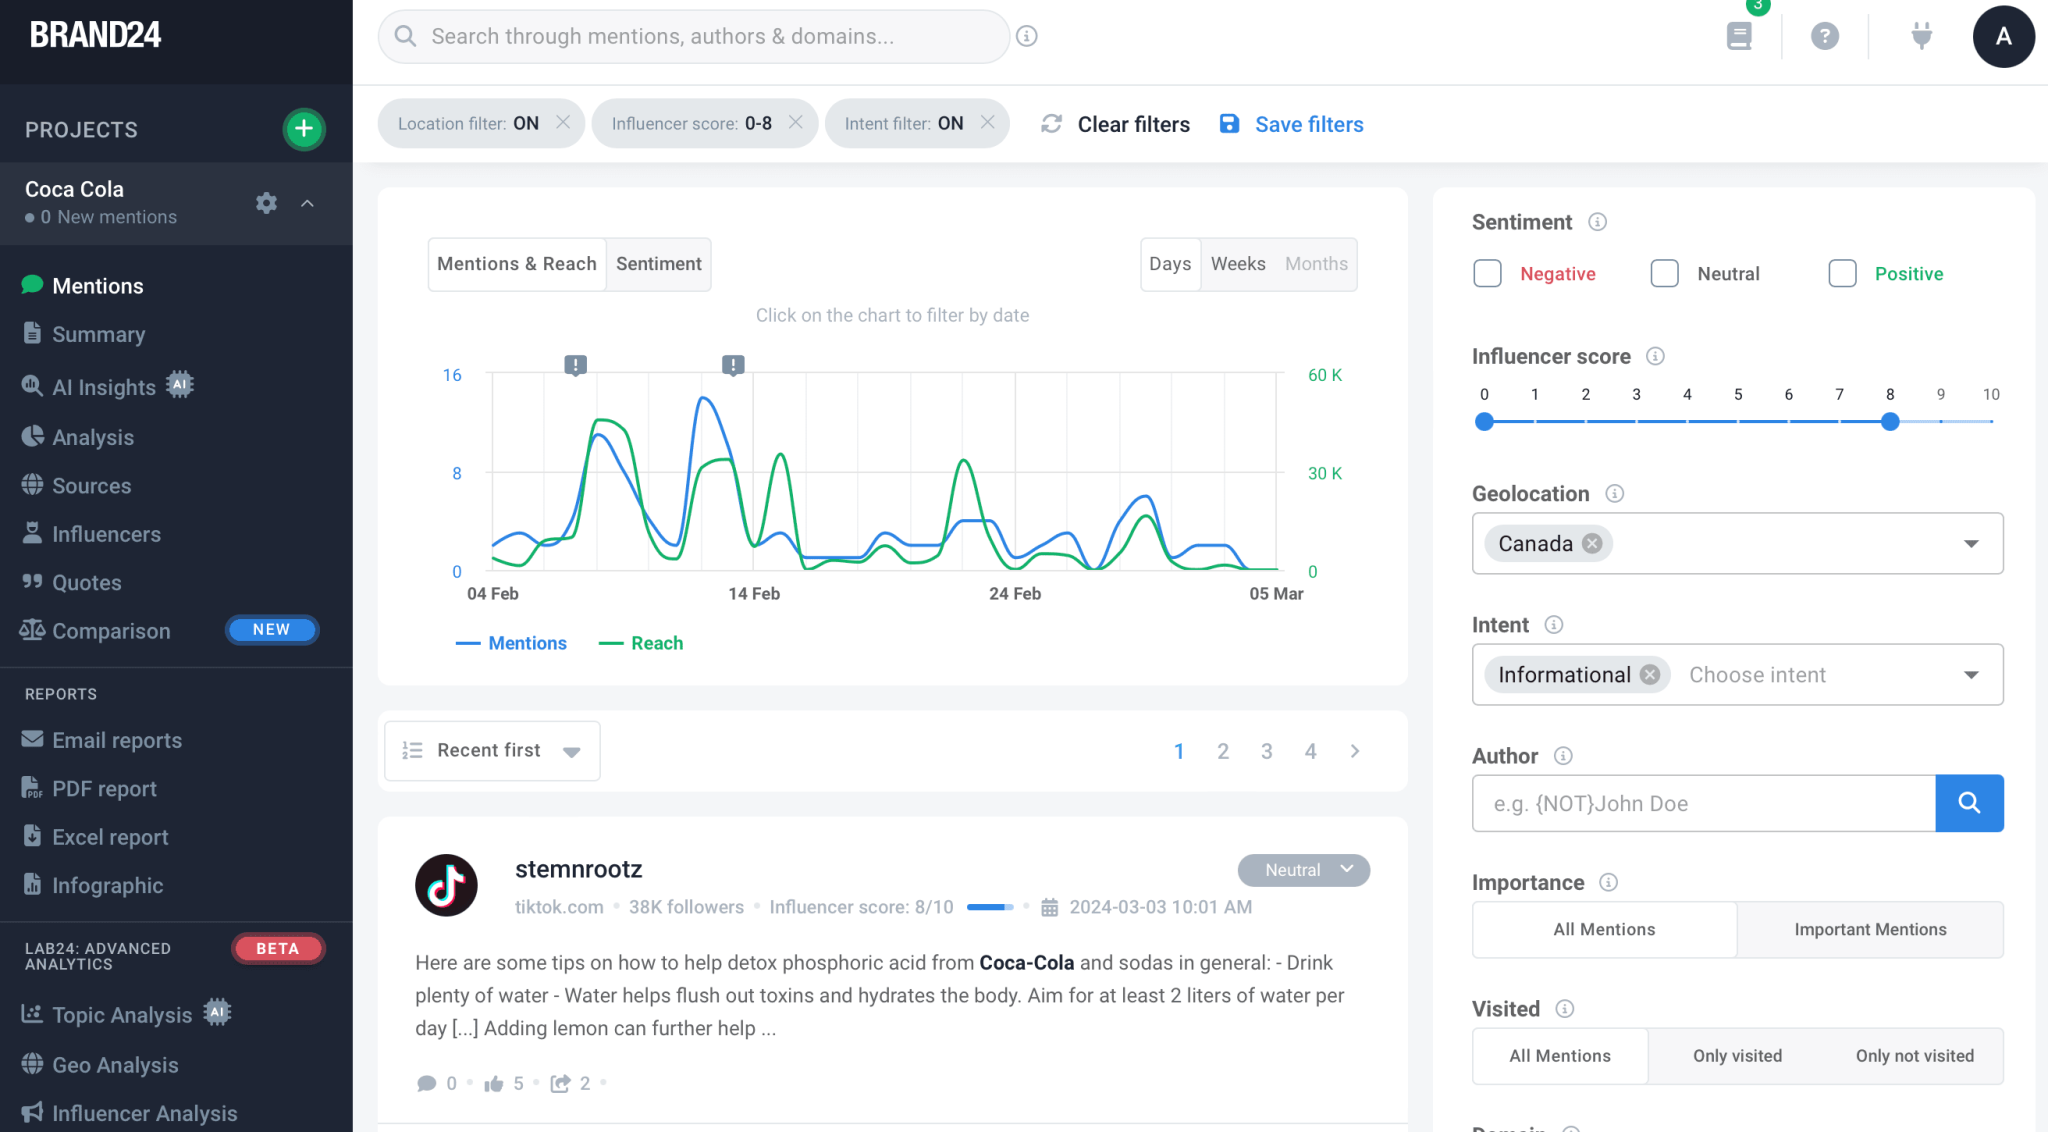The image size is (2048, 1132).
Task: Click Clear filters
Action: click(x=1132, y=124)
